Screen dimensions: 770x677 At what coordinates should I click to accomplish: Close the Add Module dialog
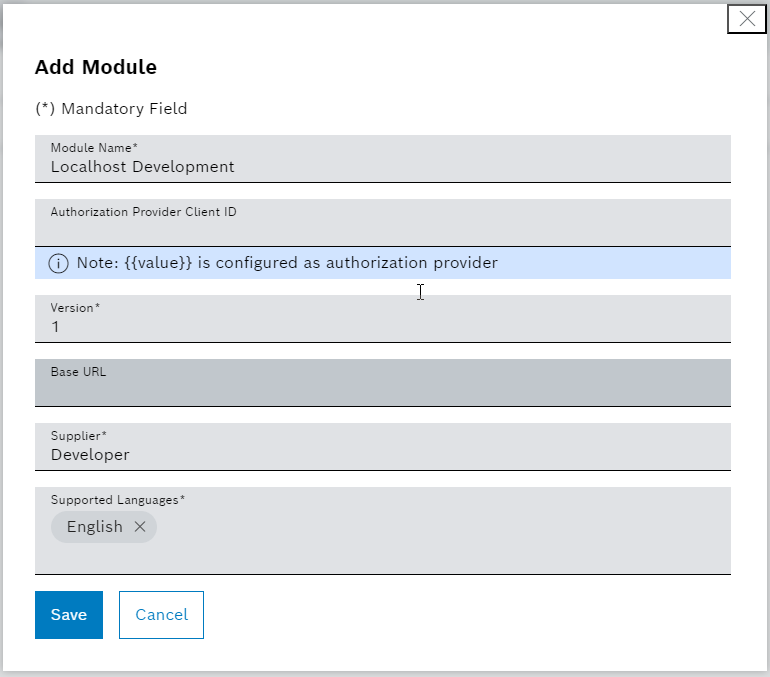[x=746, y=19]
